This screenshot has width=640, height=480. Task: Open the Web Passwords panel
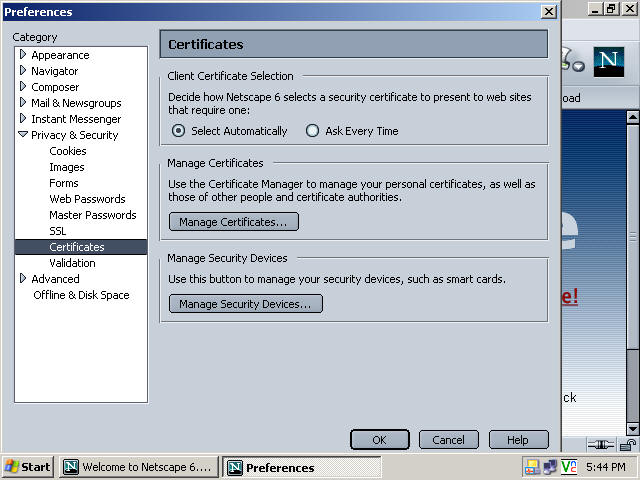click(x=87, y=199)
